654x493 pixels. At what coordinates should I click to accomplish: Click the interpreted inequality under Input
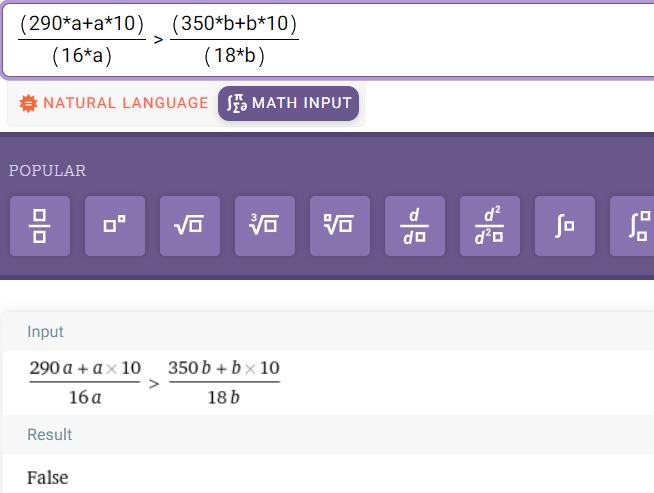point(154,383)
